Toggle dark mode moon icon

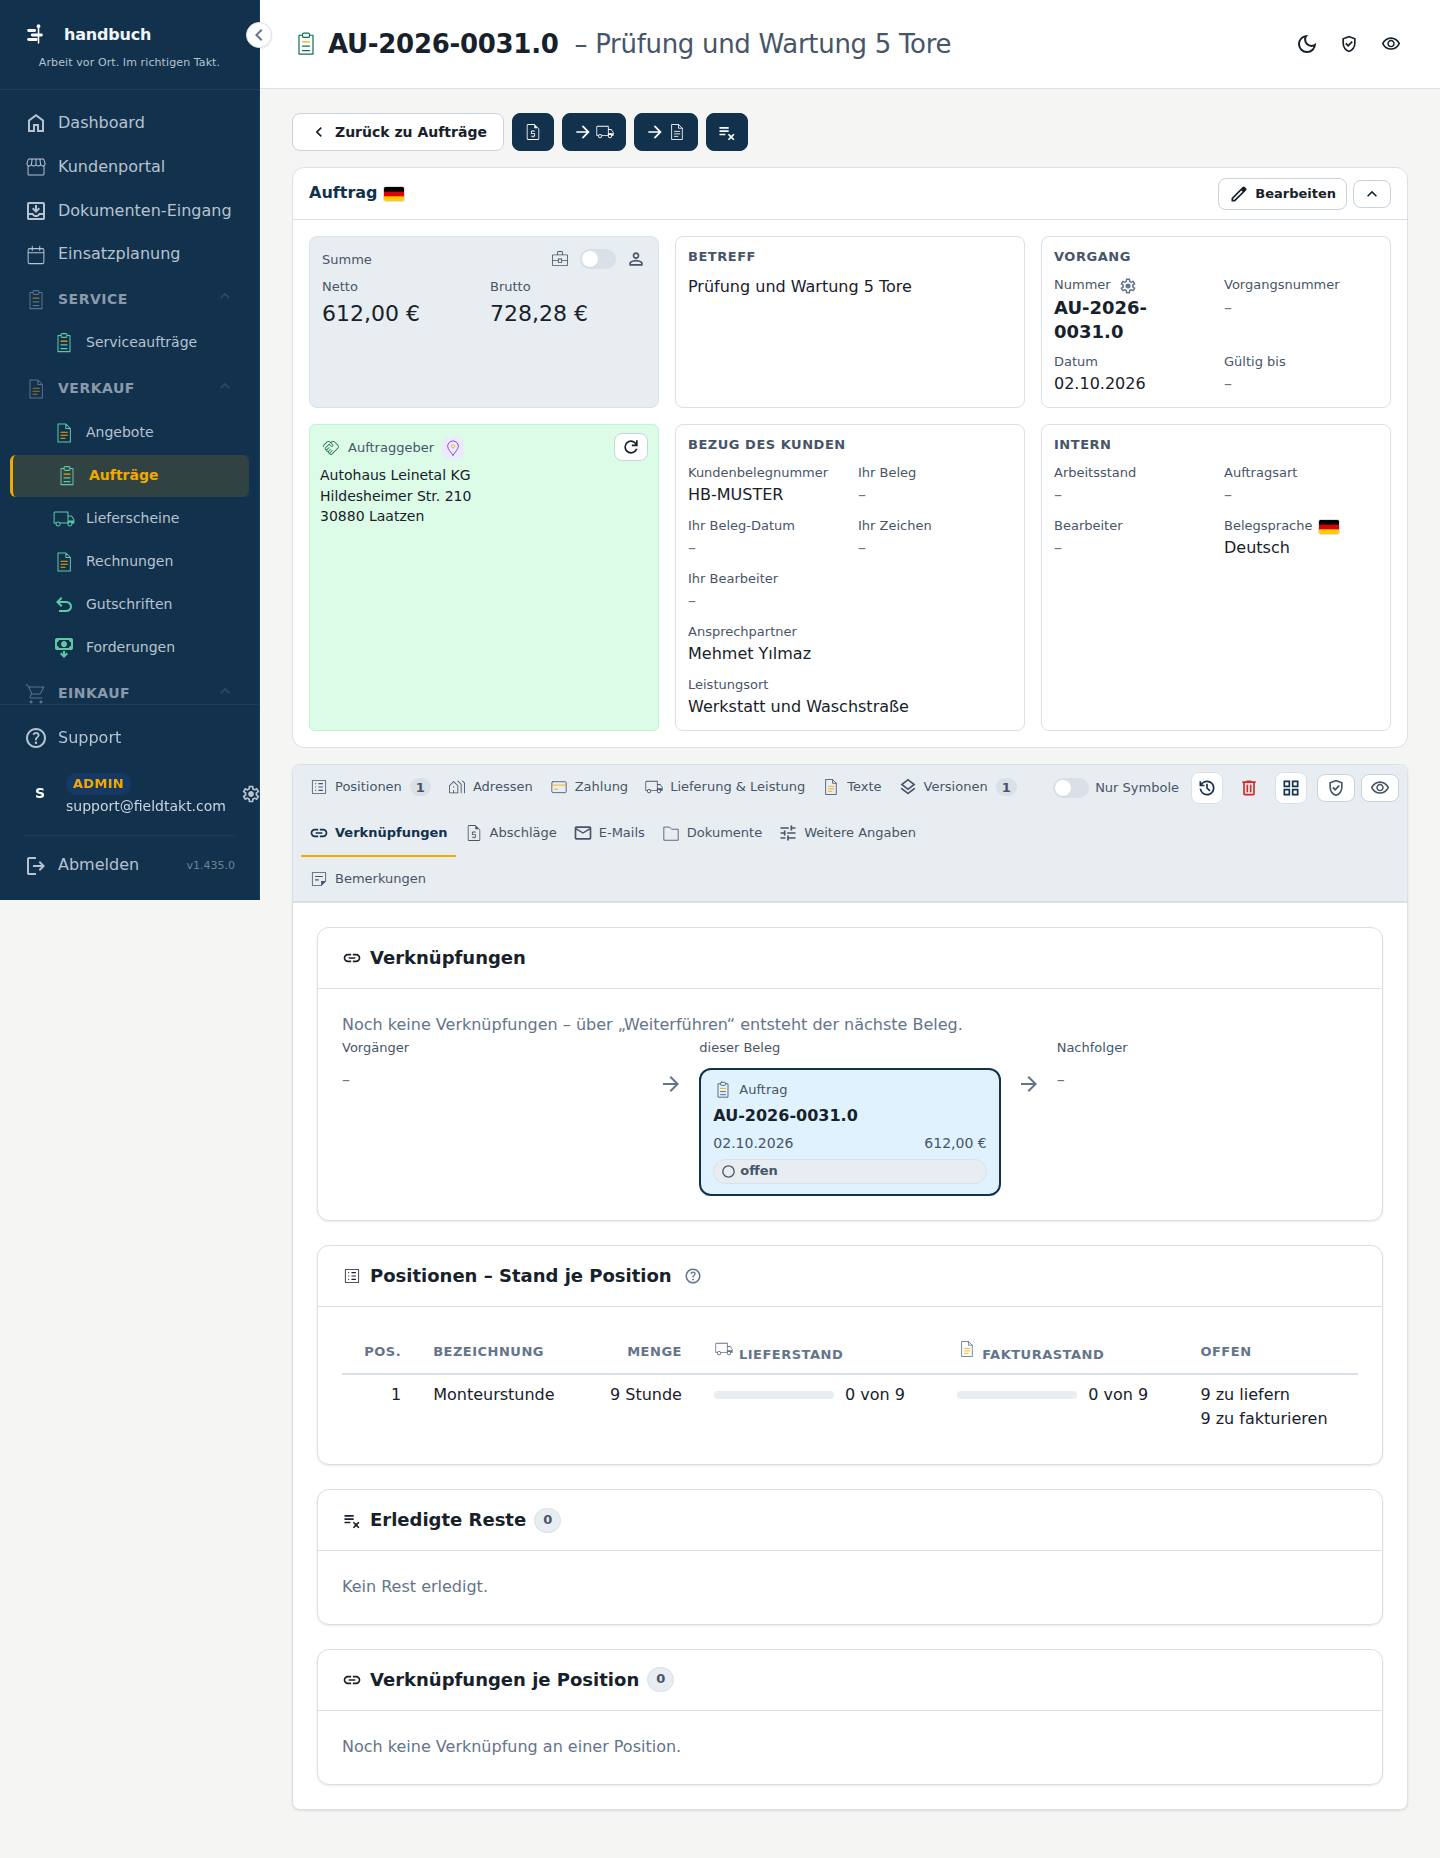coord(1307,44)
